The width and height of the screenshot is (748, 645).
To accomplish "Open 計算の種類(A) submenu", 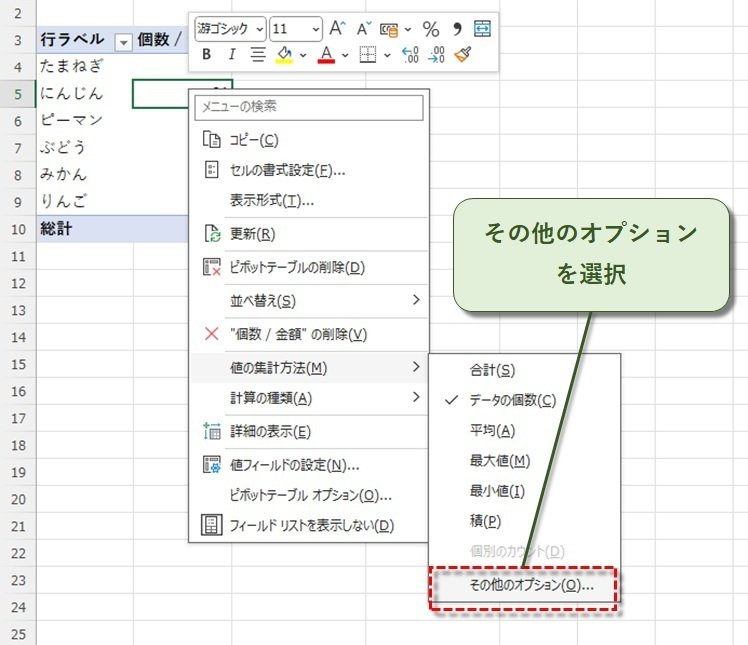I will pyautogui.click(x=309, y=398).
